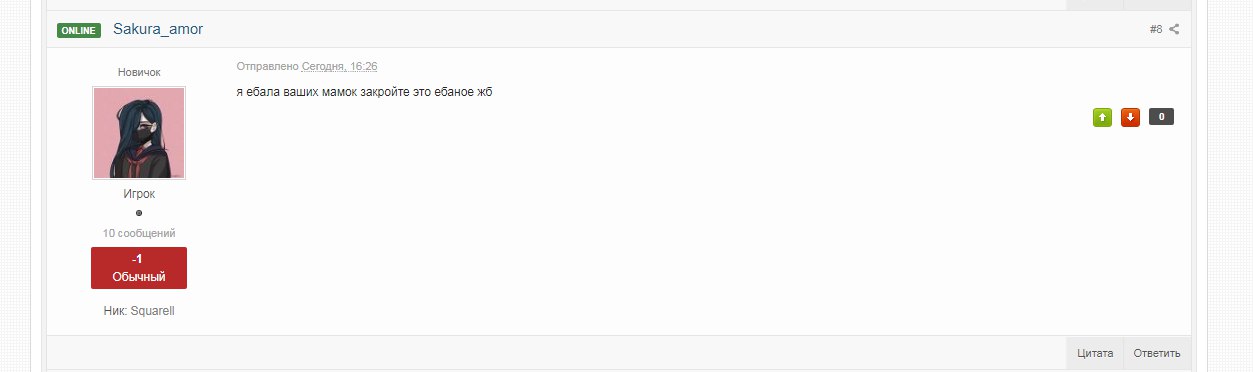Click the Отправлено label before the date

point(268,66)
